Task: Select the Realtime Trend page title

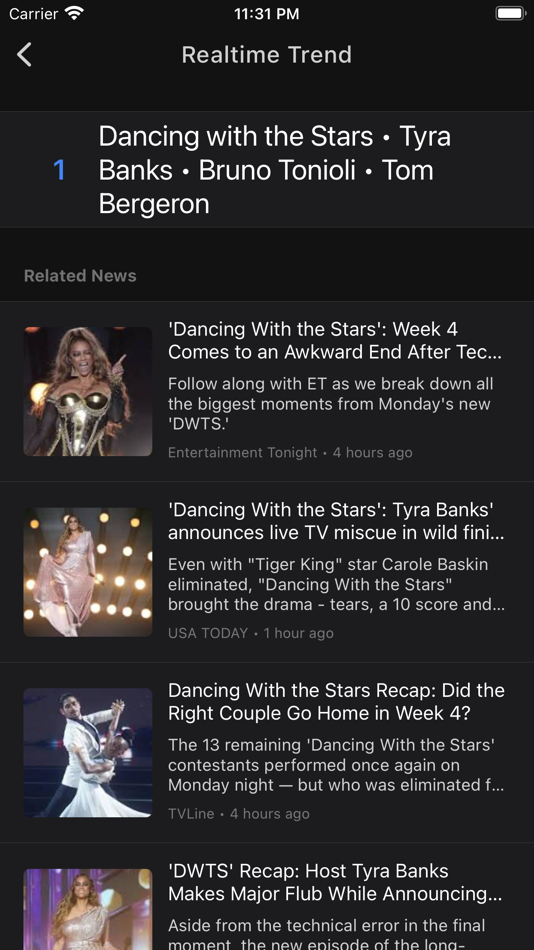Action: tap(267, 55)
